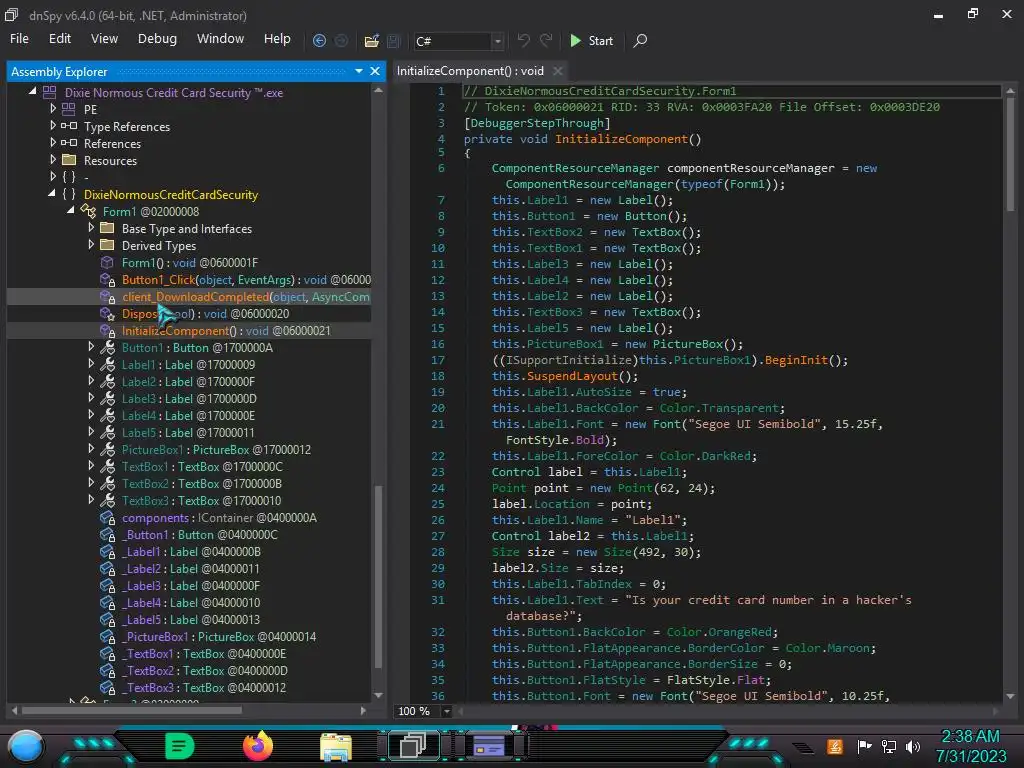Open the Edit menu

click(x=59, y=39)
